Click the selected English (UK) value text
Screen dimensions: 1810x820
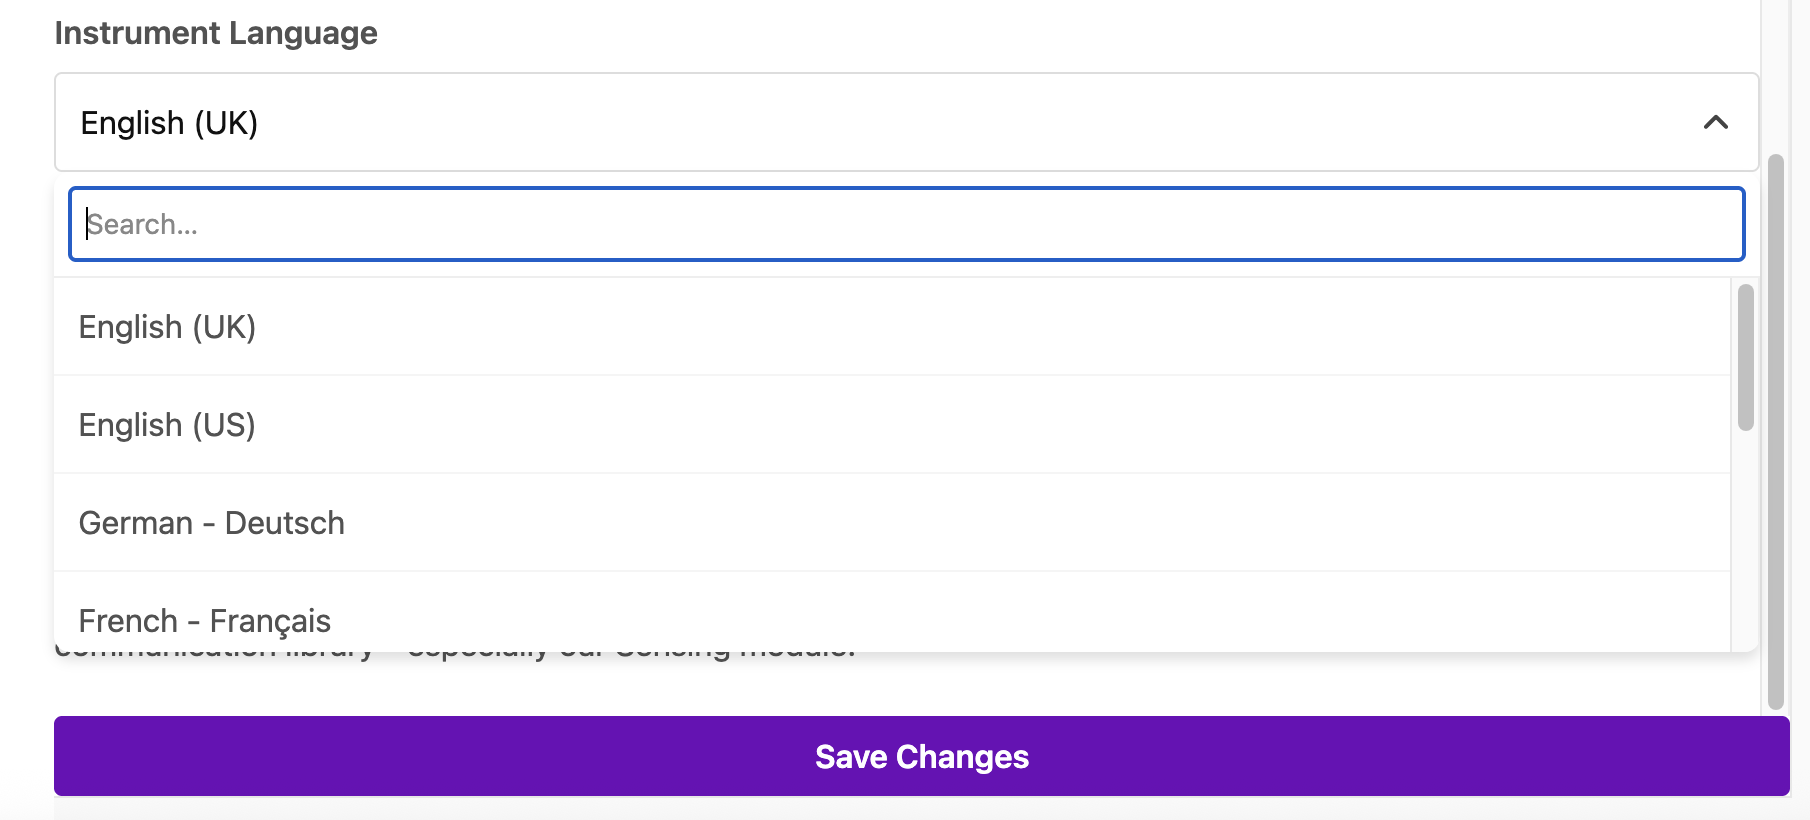point(169,123)
